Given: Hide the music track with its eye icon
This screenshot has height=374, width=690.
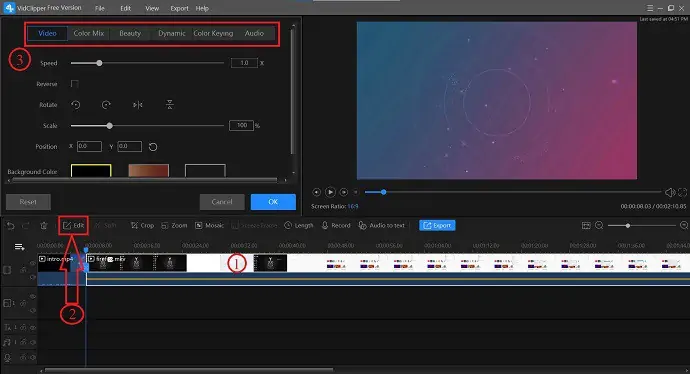Looking at the screenshot, I should [33, 342].
